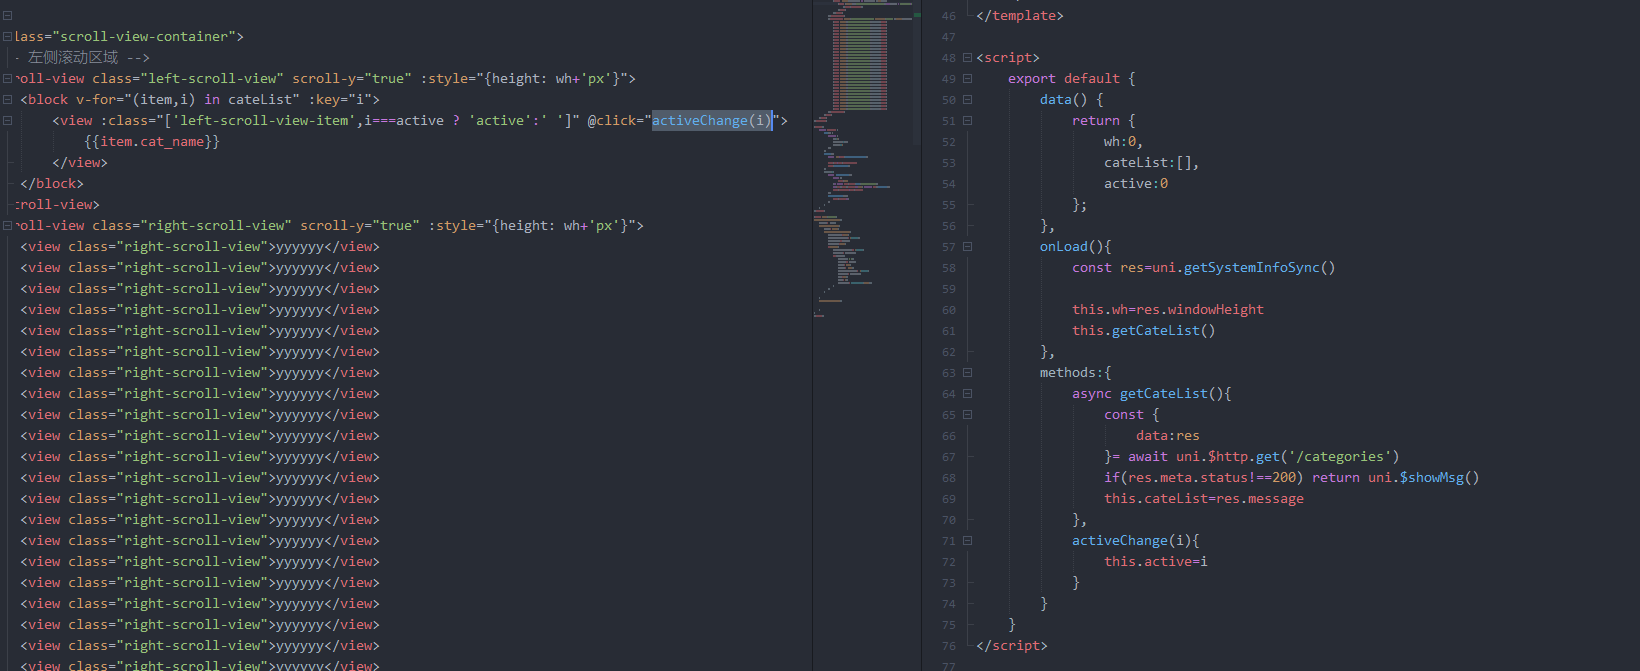Viewport: 1640px width, 671px height.
Task: Click the 左侧滚动区域 comment
Action: pyautogui.click(x=73, y=58)
